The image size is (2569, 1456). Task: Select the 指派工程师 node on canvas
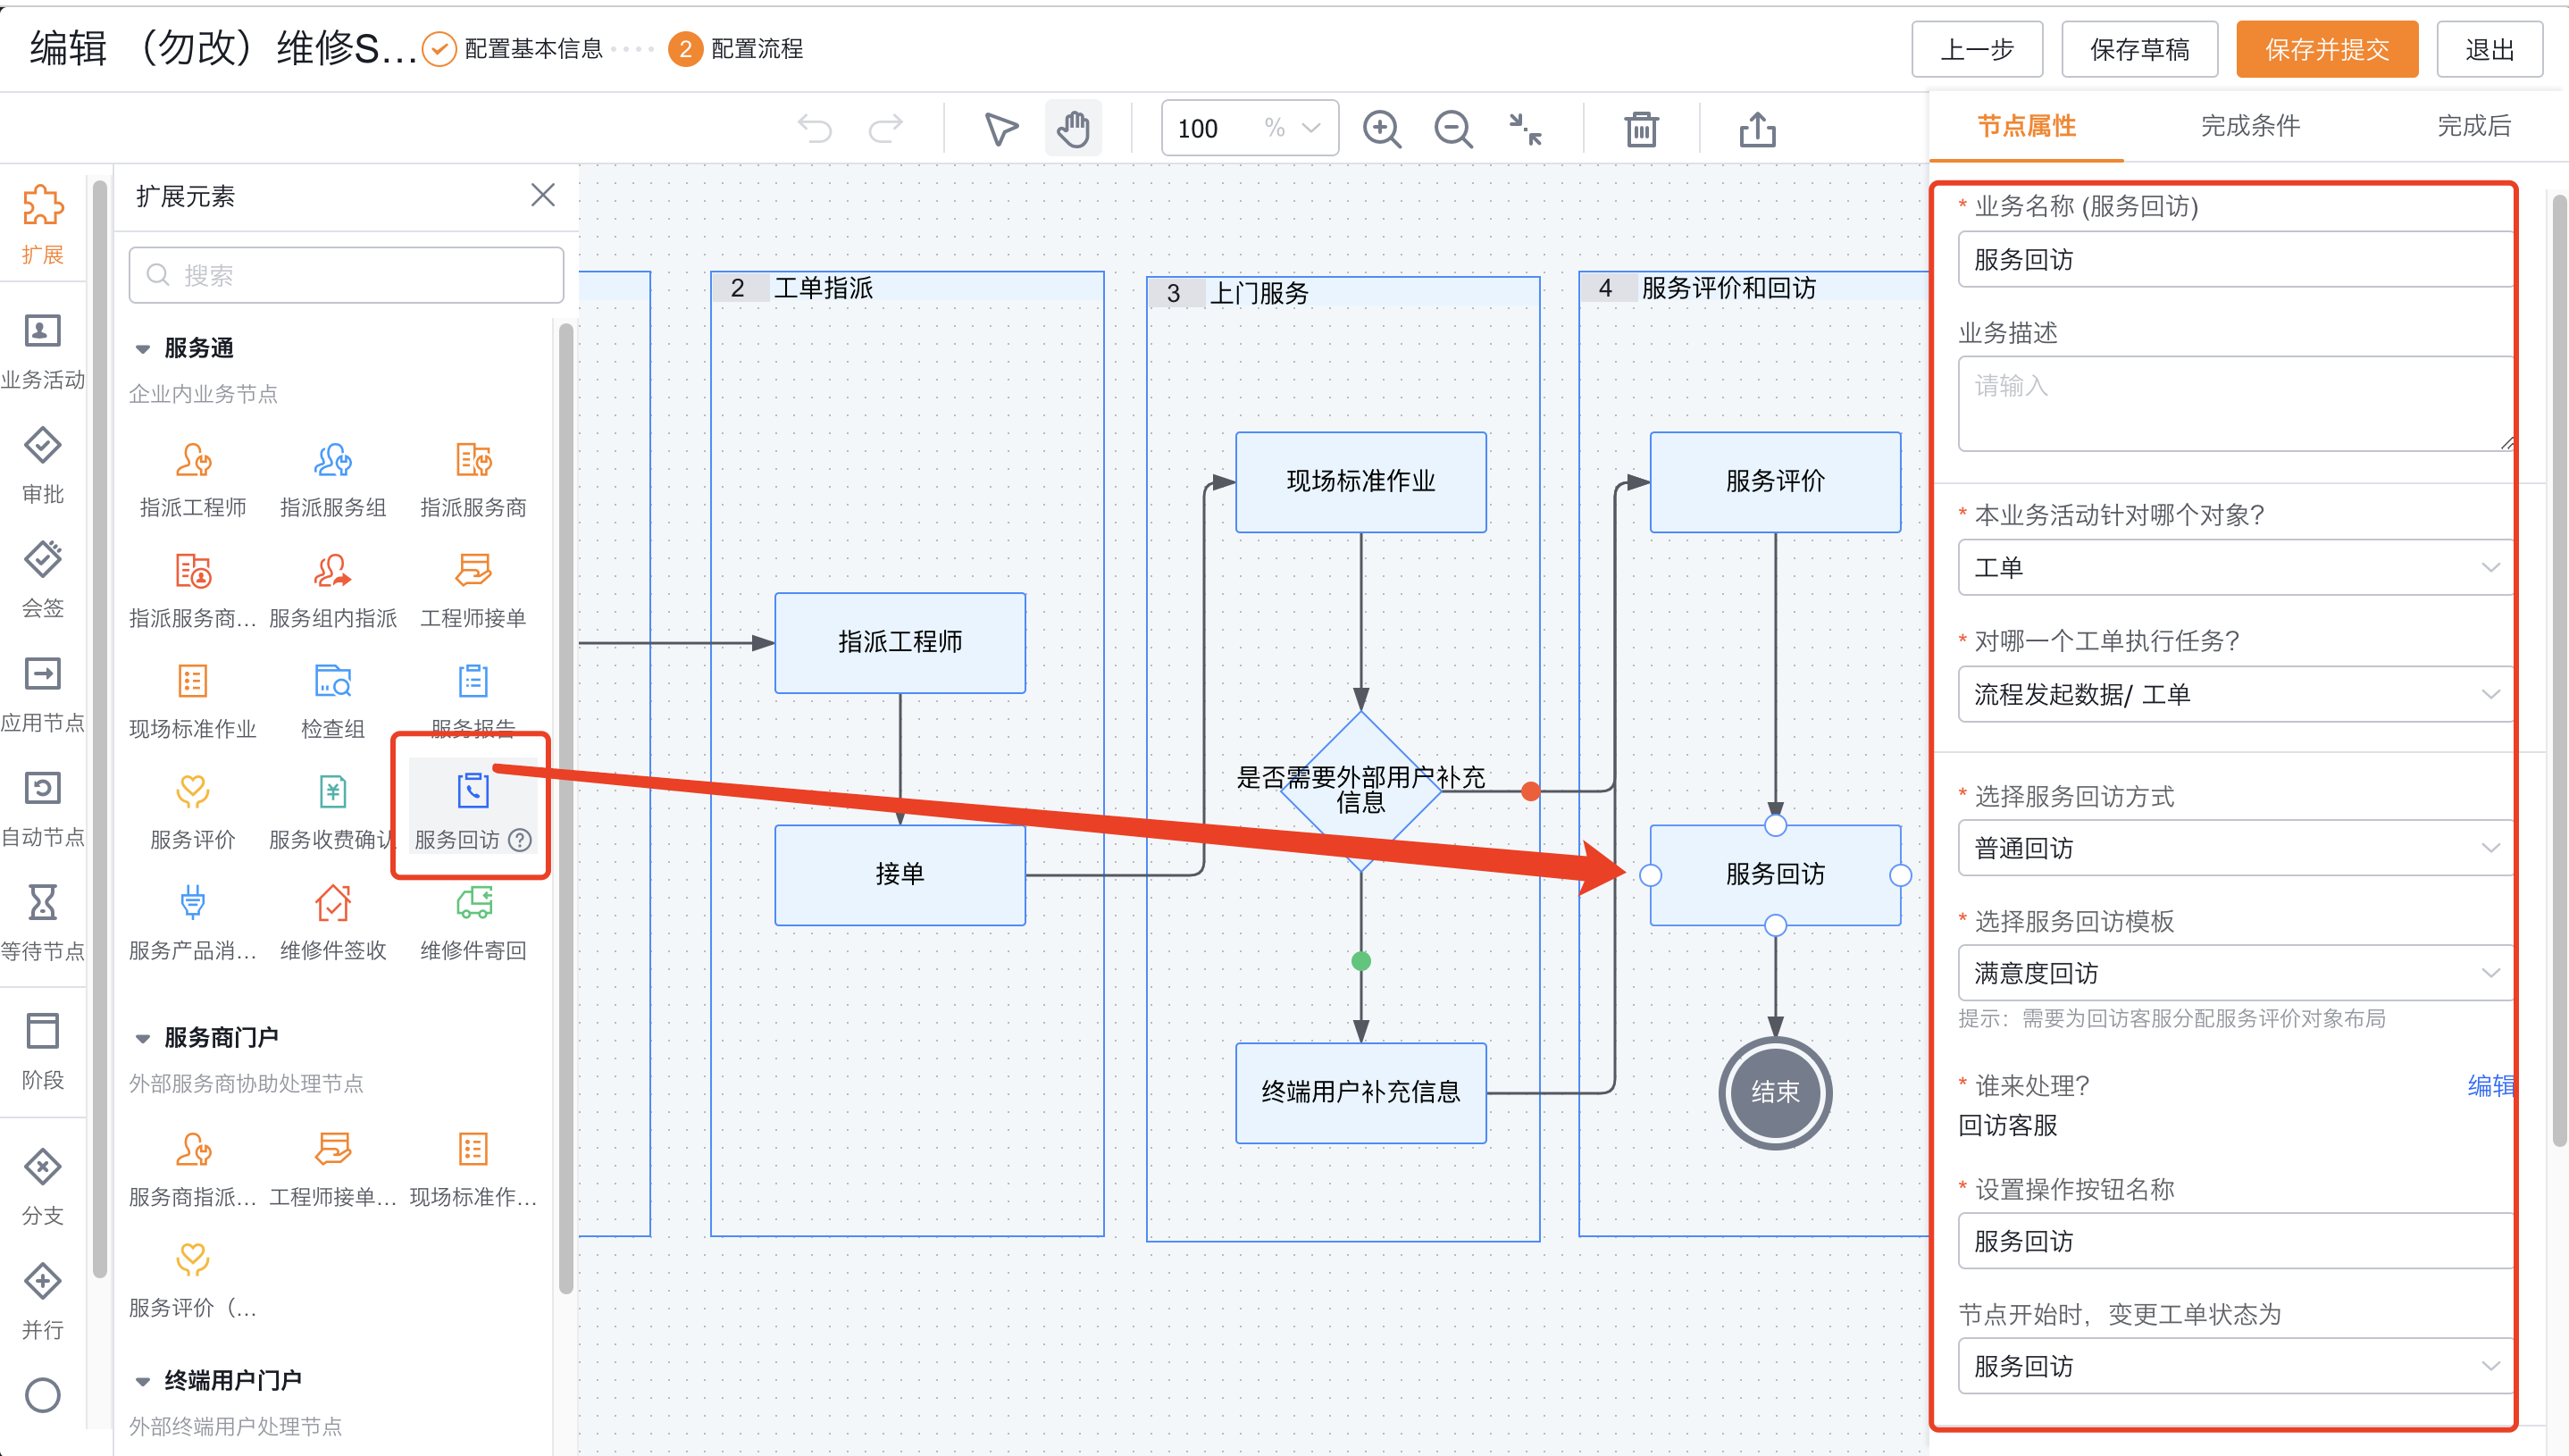pos(900,643)
